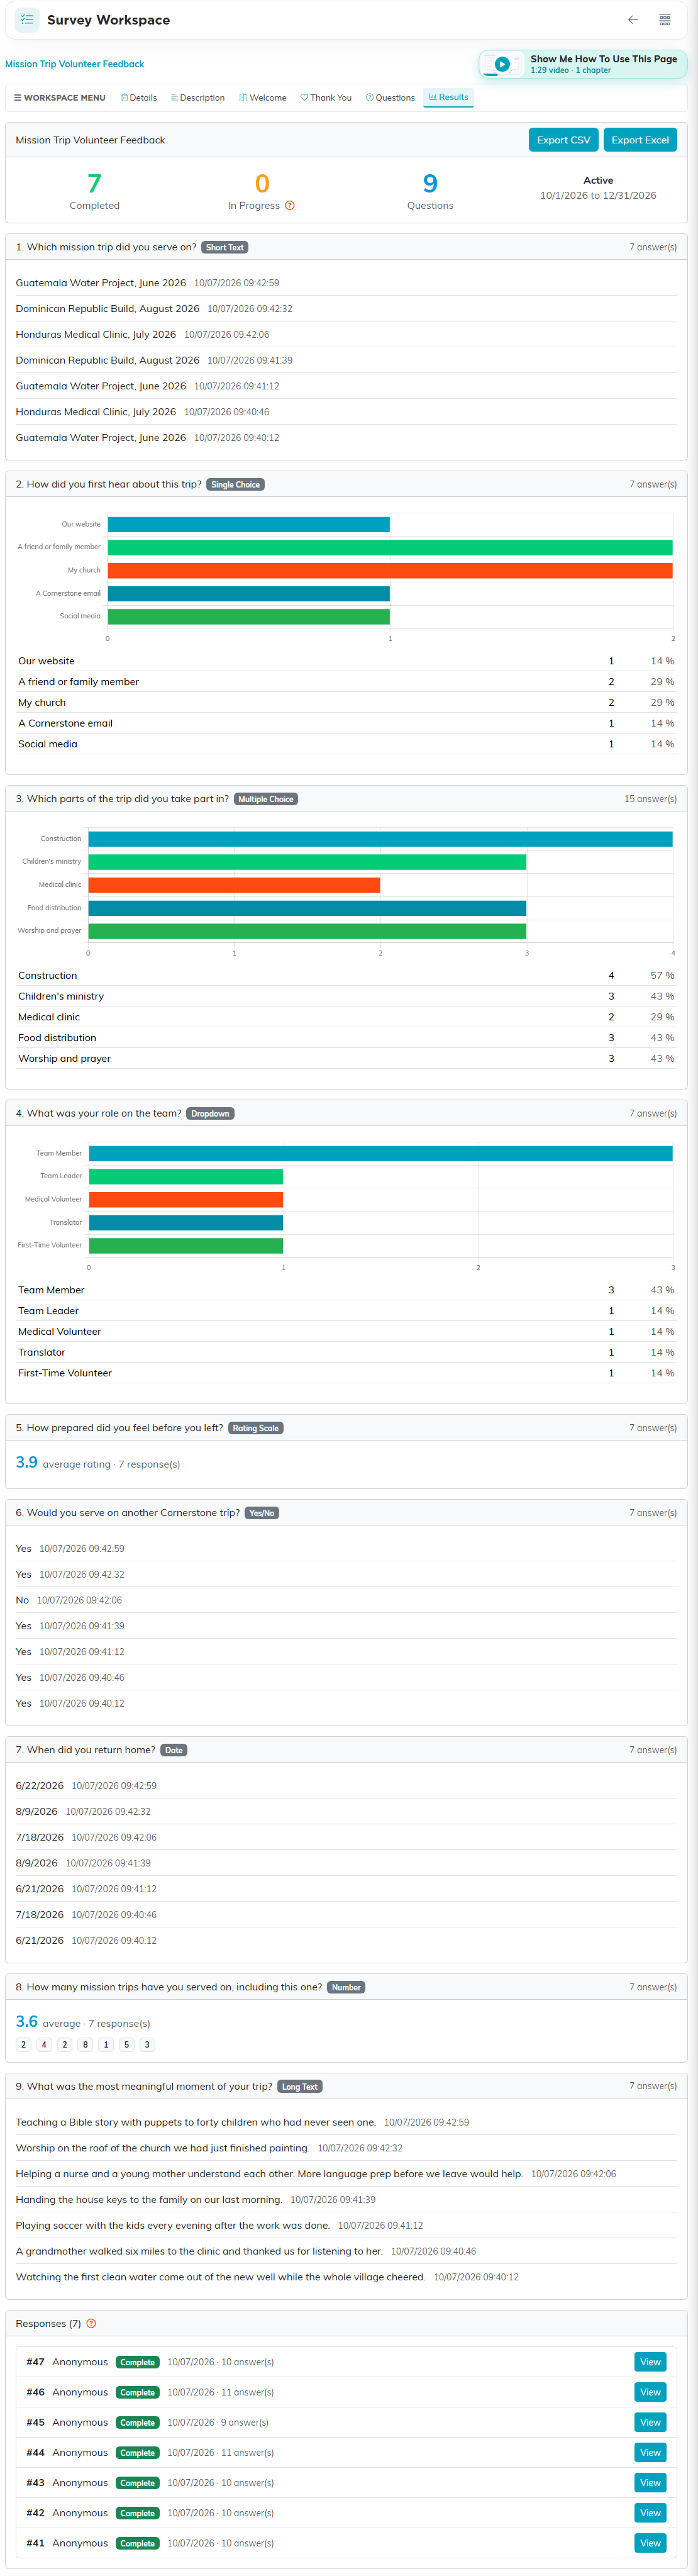Click the Multiple Choice badge on question 3

point(266,799)
